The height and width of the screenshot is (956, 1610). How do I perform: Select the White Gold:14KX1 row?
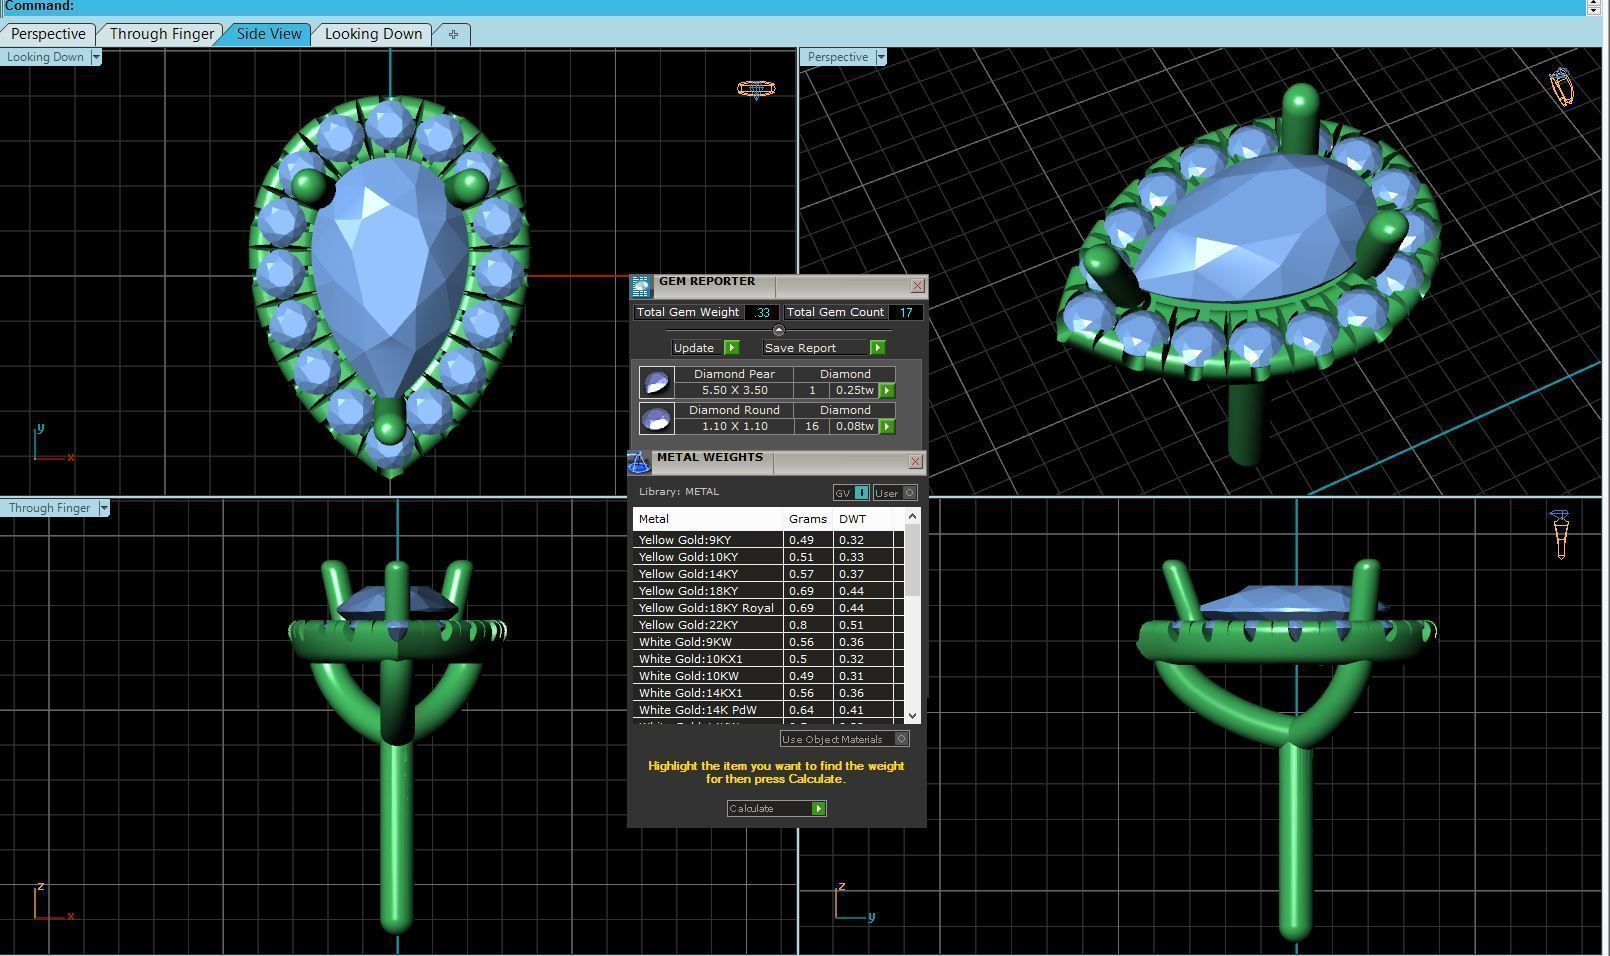(768, 693)
